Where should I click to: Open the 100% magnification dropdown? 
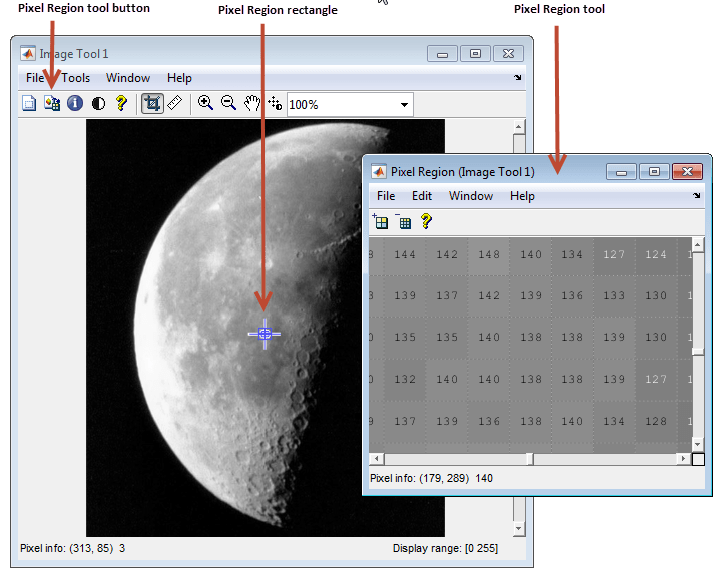[x=405, y=104]
